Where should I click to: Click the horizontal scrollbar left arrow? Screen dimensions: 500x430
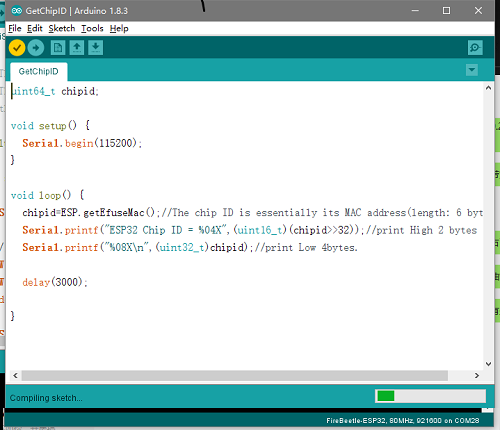tap(16, 375)
